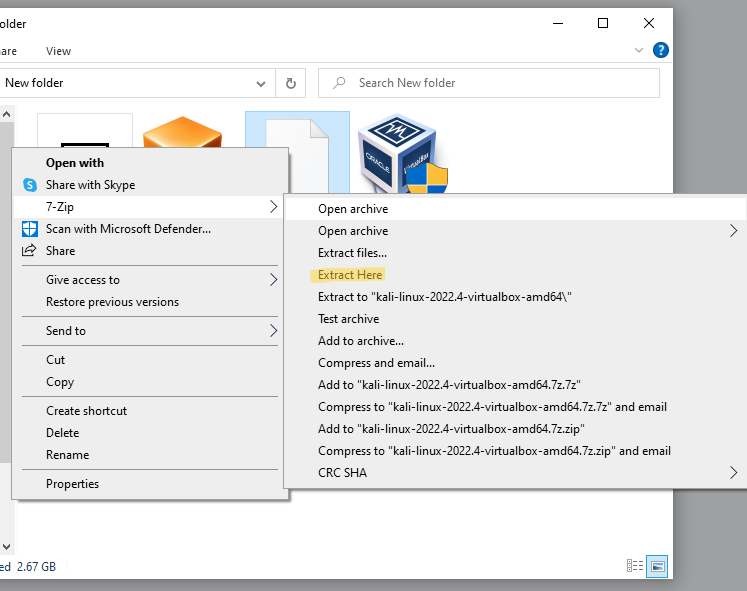The height and width of the screenshot is (591, 747).
Task: Click the scrollbar down arrow
Action: (5, 546)
